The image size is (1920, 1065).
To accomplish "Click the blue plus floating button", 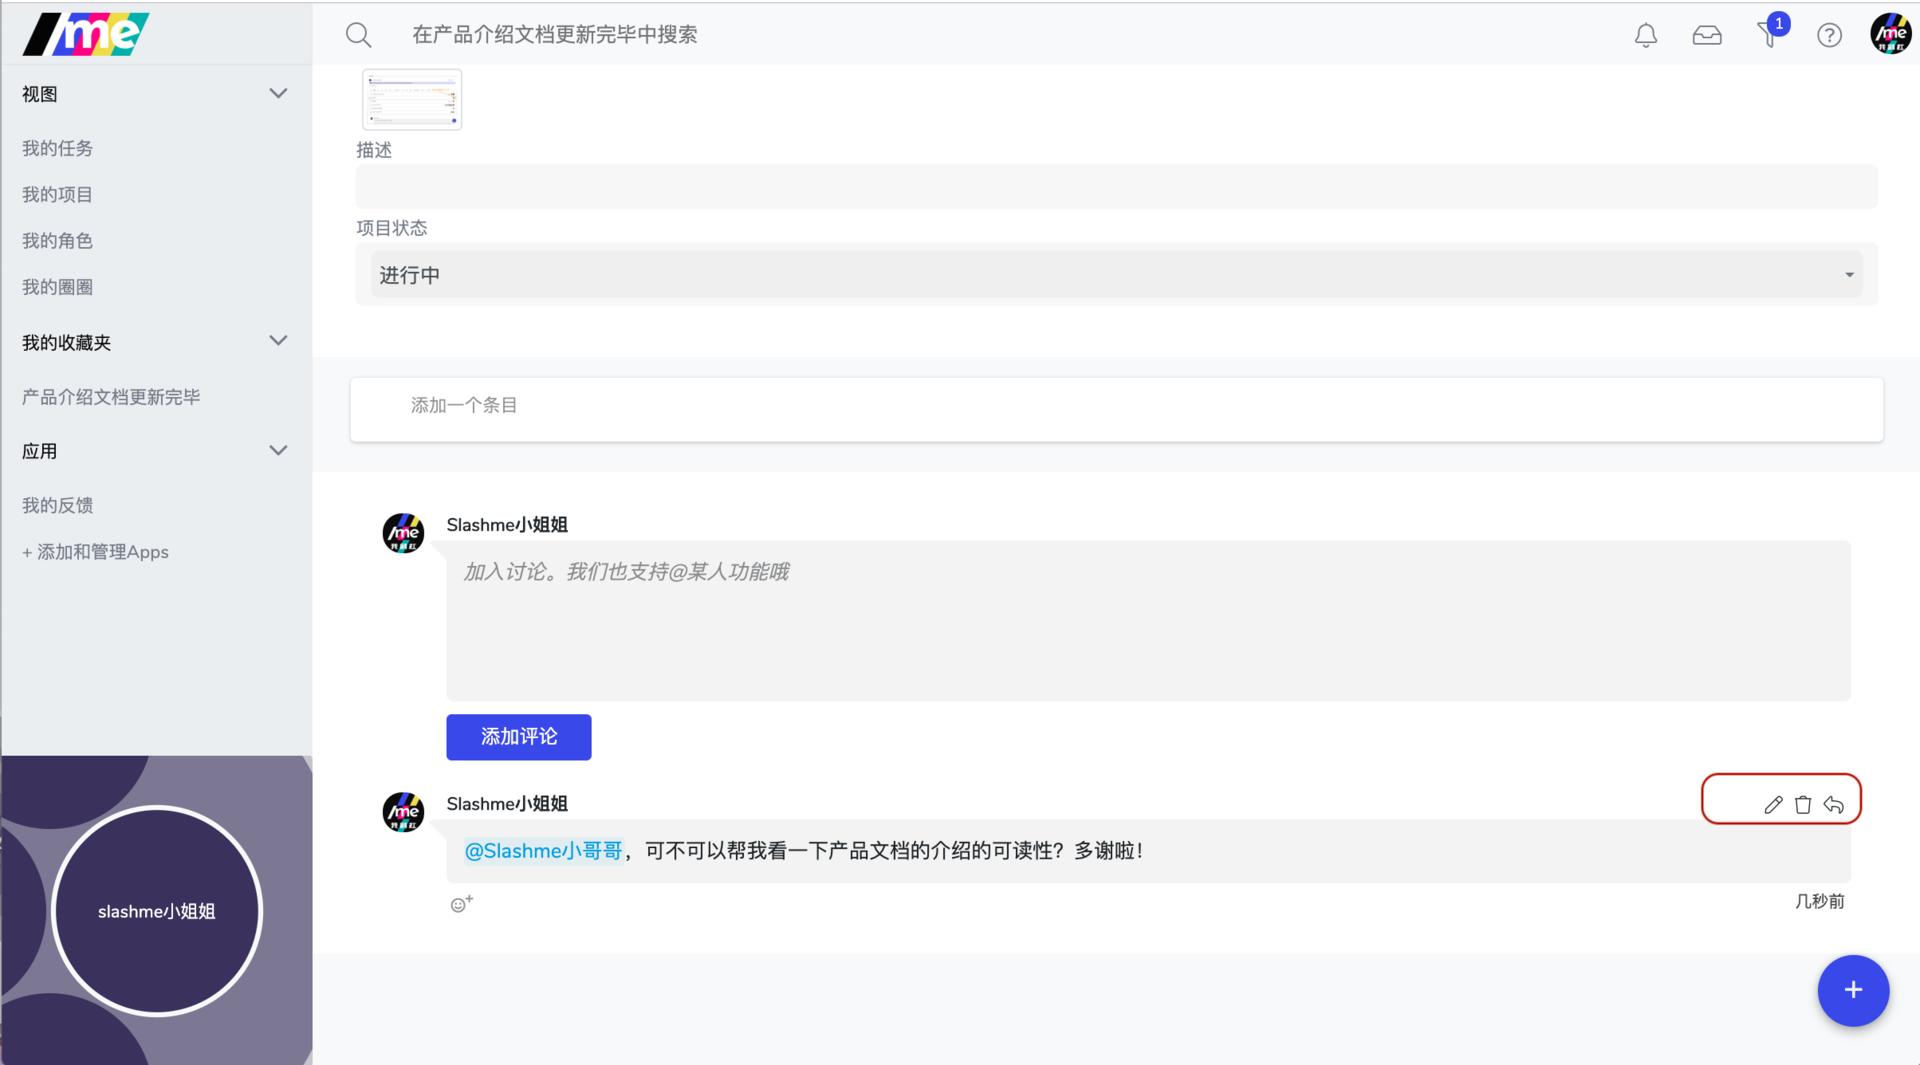I will click(x=1853, y=990).
